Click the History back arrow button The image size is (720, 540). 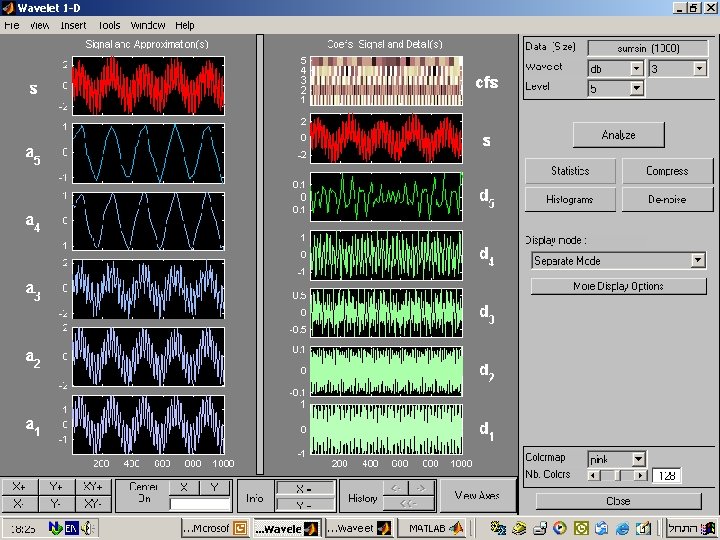click(x=396, y=488)
